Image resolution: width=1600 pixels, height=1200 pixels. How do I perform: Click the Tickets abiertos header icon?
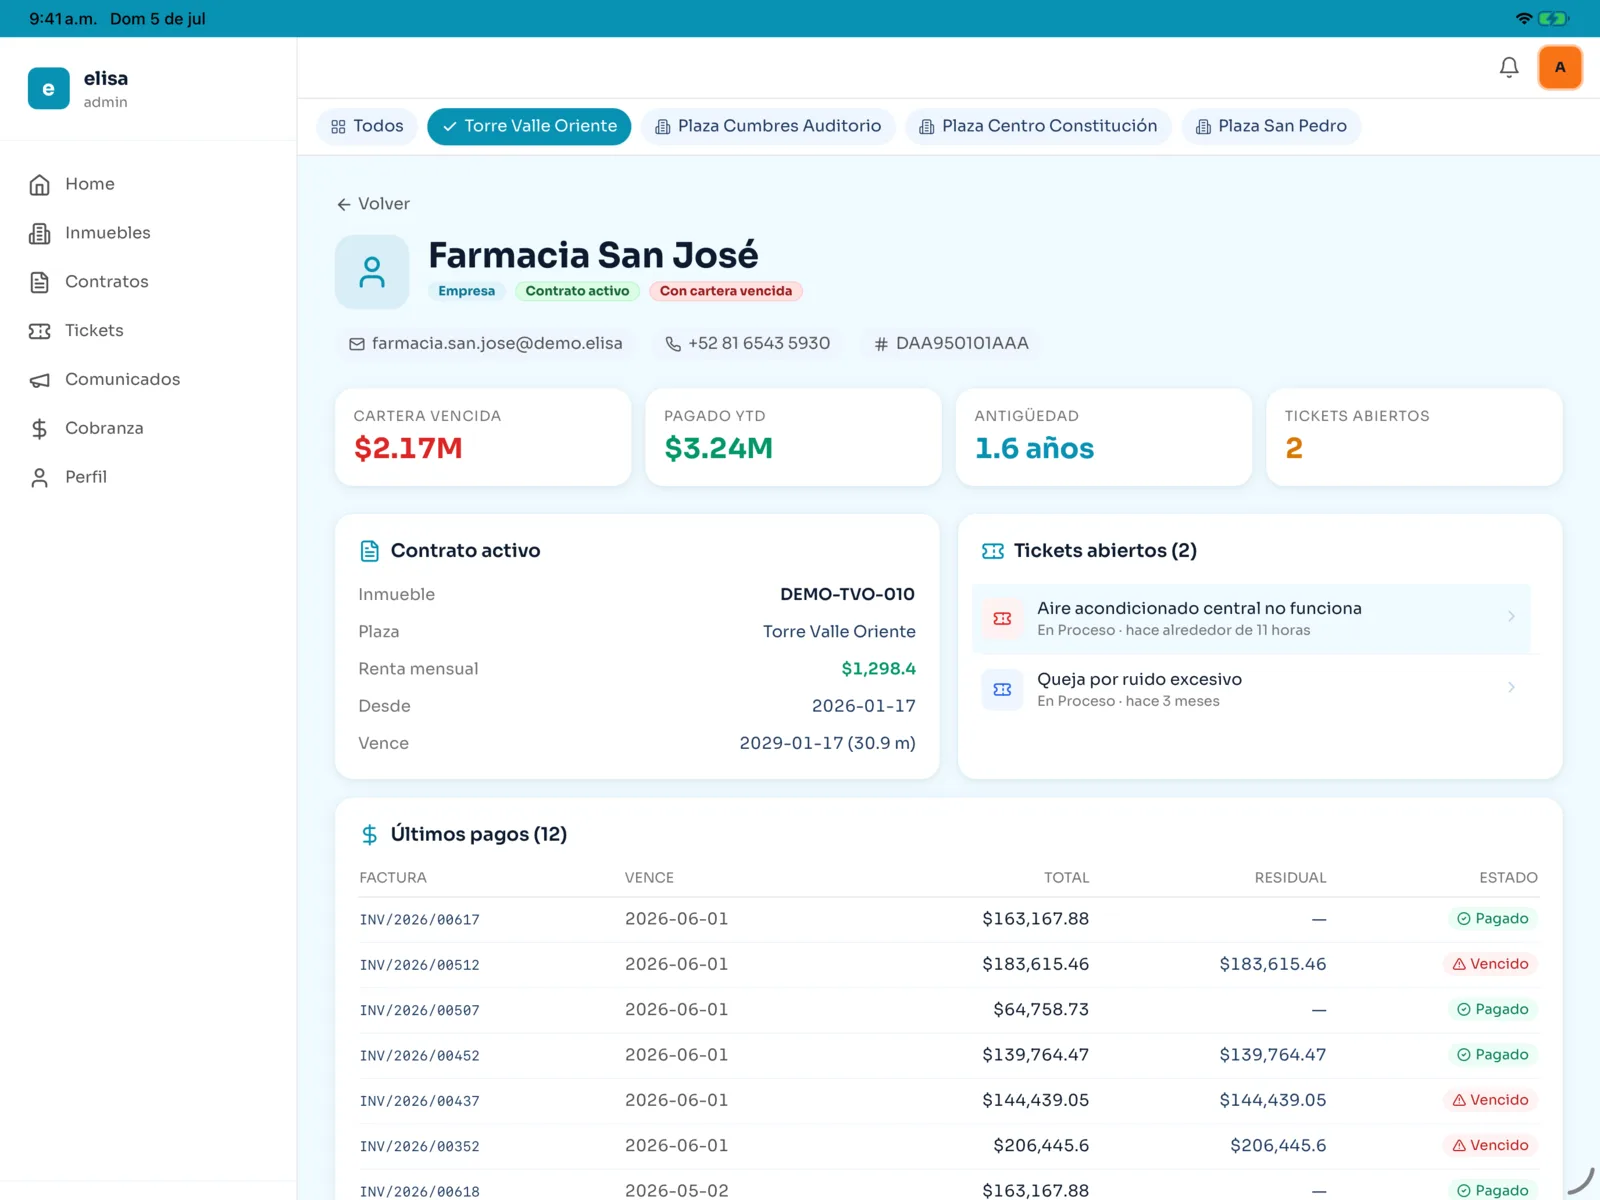click(993, 551)
